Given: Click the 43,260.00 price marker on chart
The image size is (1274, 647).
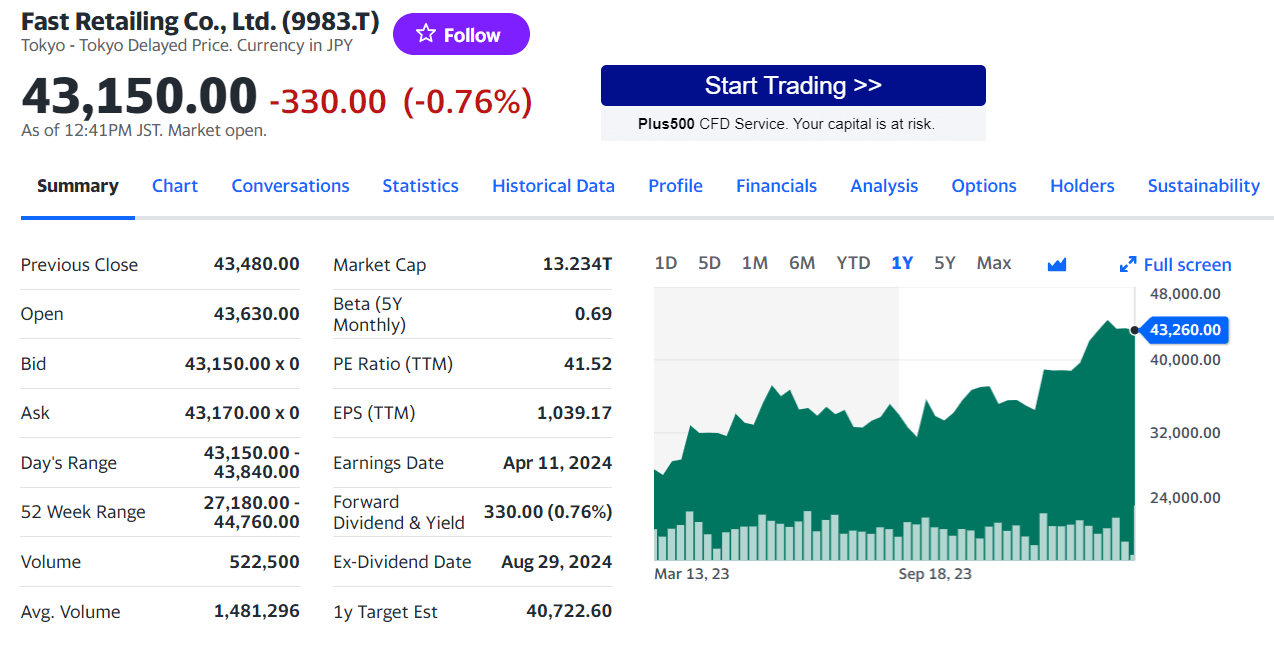Looking at the screenshot, I should click(1184, 330).
